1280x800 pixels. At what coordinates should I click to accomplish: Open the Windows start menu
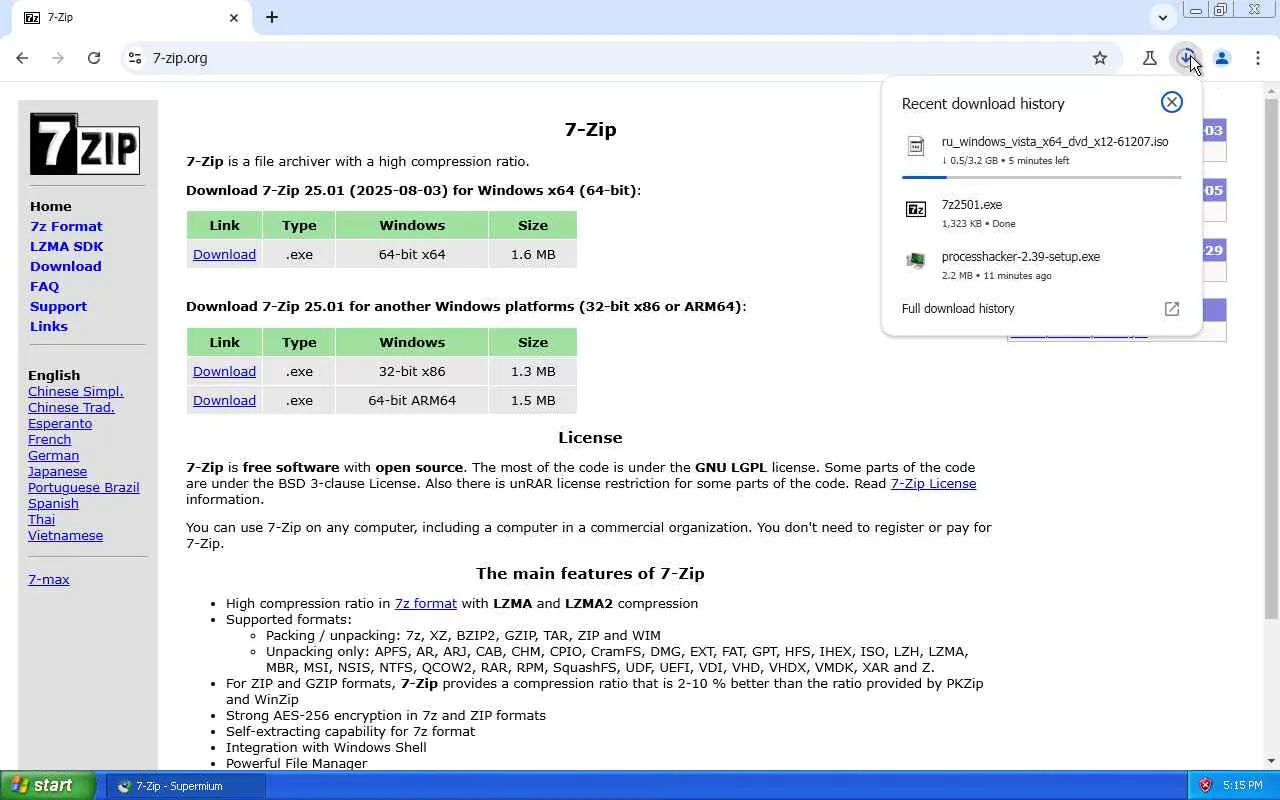pyautogui.click(x=48, y=786)
